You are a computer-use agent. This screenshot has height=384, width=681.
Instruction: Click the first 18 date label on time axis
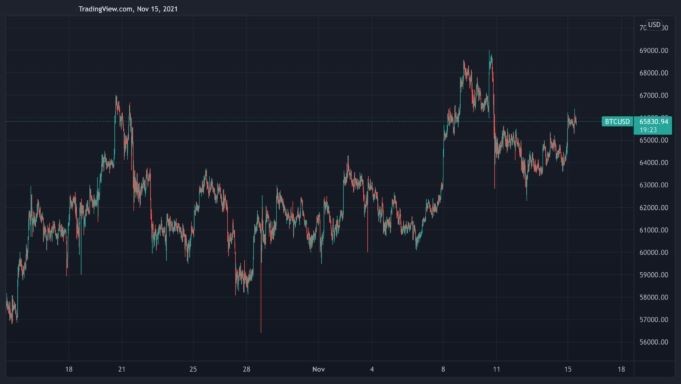point(69,369)
